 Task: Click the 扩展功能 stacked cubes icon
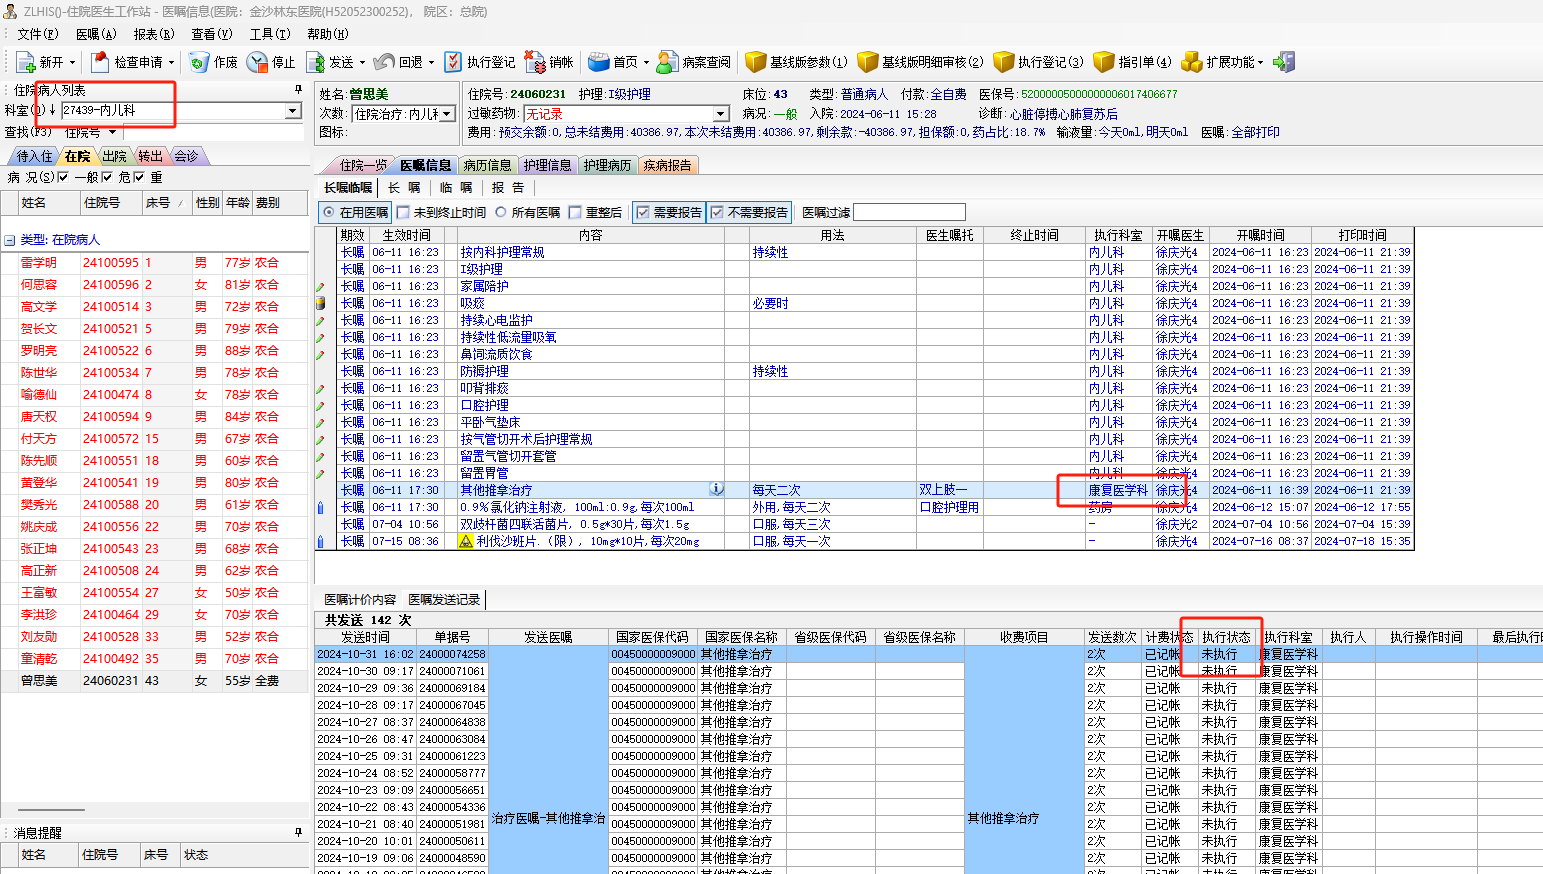click(1191, 62)
